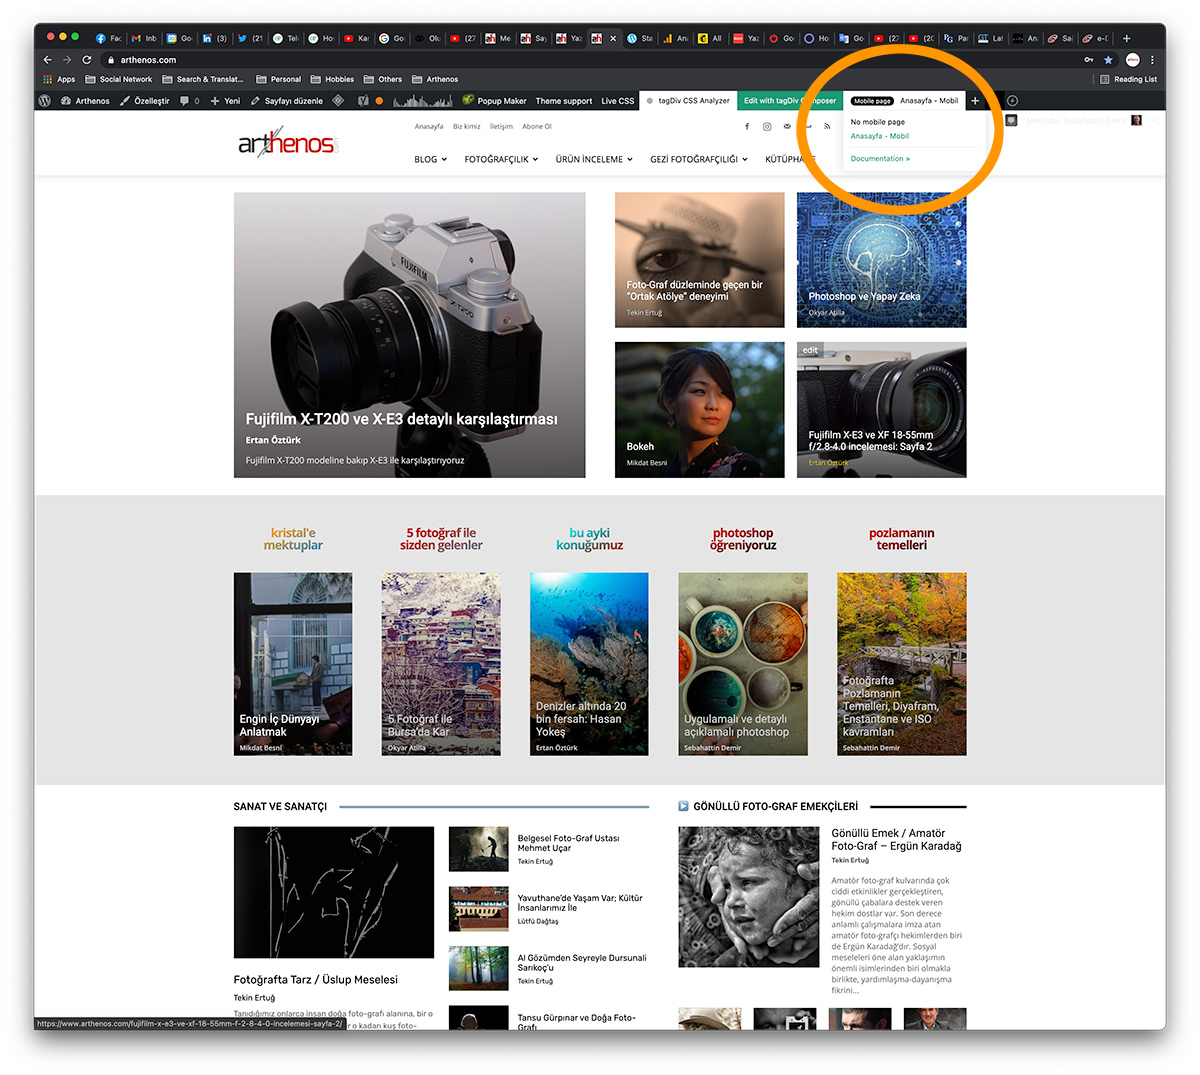Click plus icon beside Anasayfa - Mobil

(975, 101)
